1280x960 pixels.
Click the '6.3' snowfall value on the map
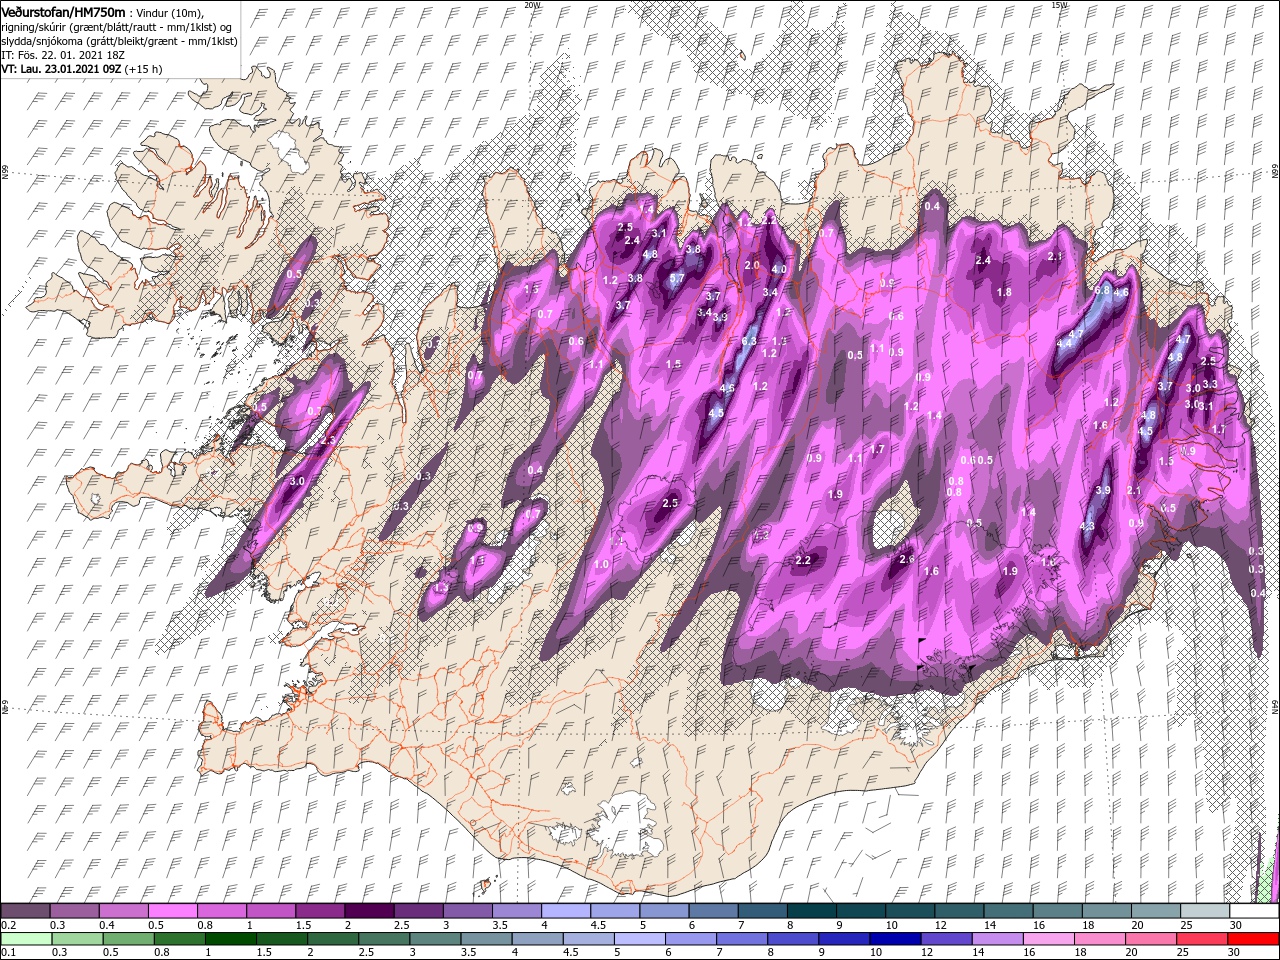point(750,341)
